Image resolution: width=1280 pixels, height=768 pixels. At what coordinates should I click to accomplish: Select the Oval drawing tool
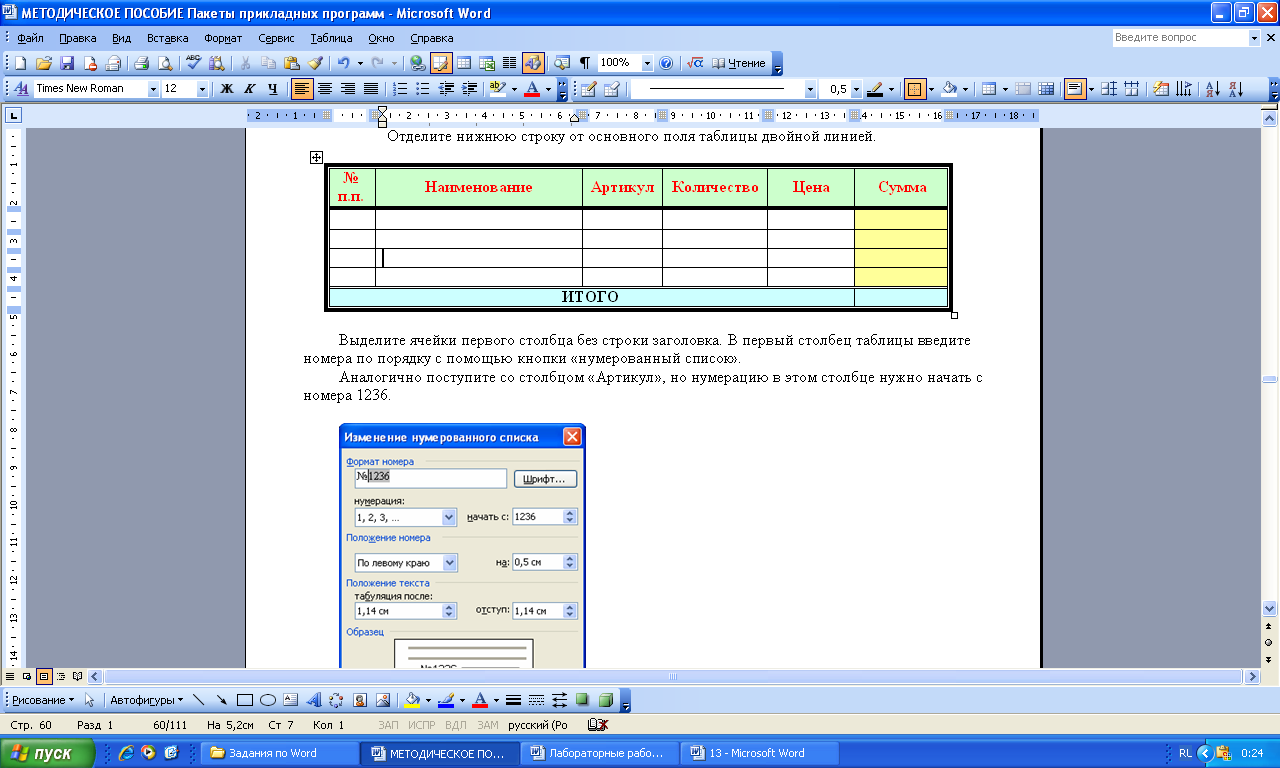coord(268,700)
